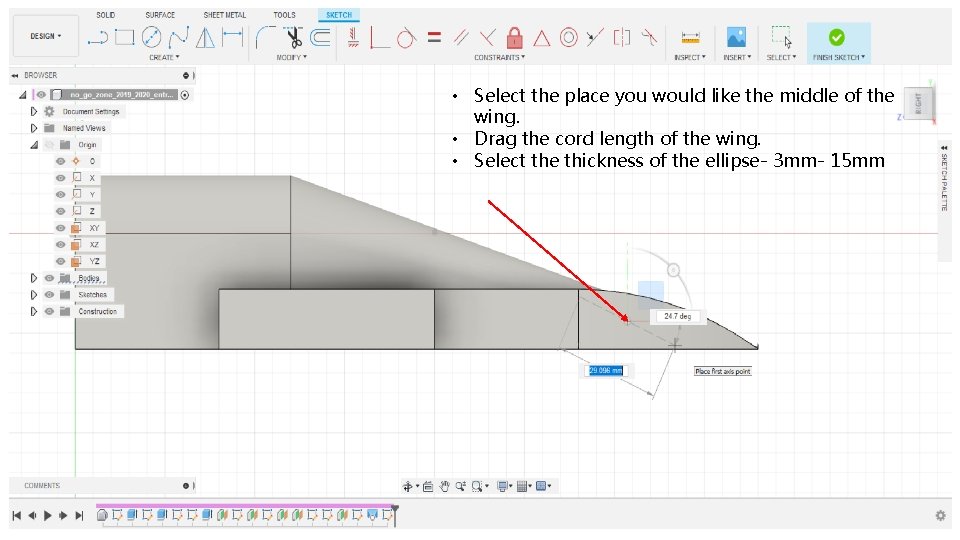
Task: Toggle visibility of the Bodies folder
Action: coord(50,278)
